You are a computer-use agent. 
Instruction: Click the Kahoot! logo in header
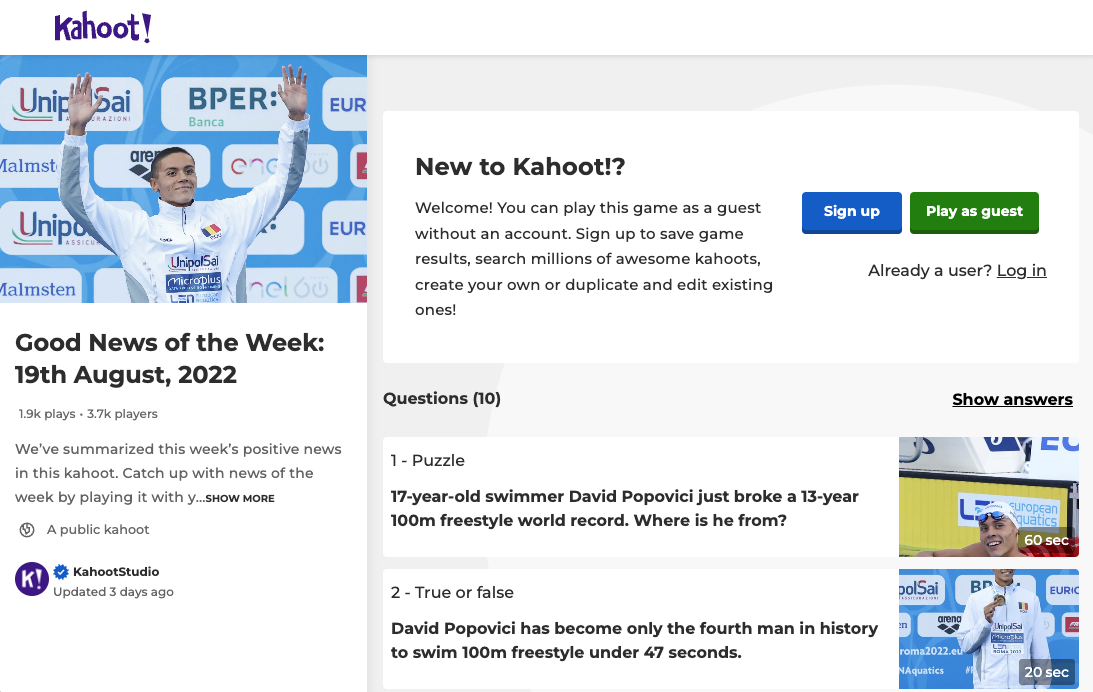(102, 27)
